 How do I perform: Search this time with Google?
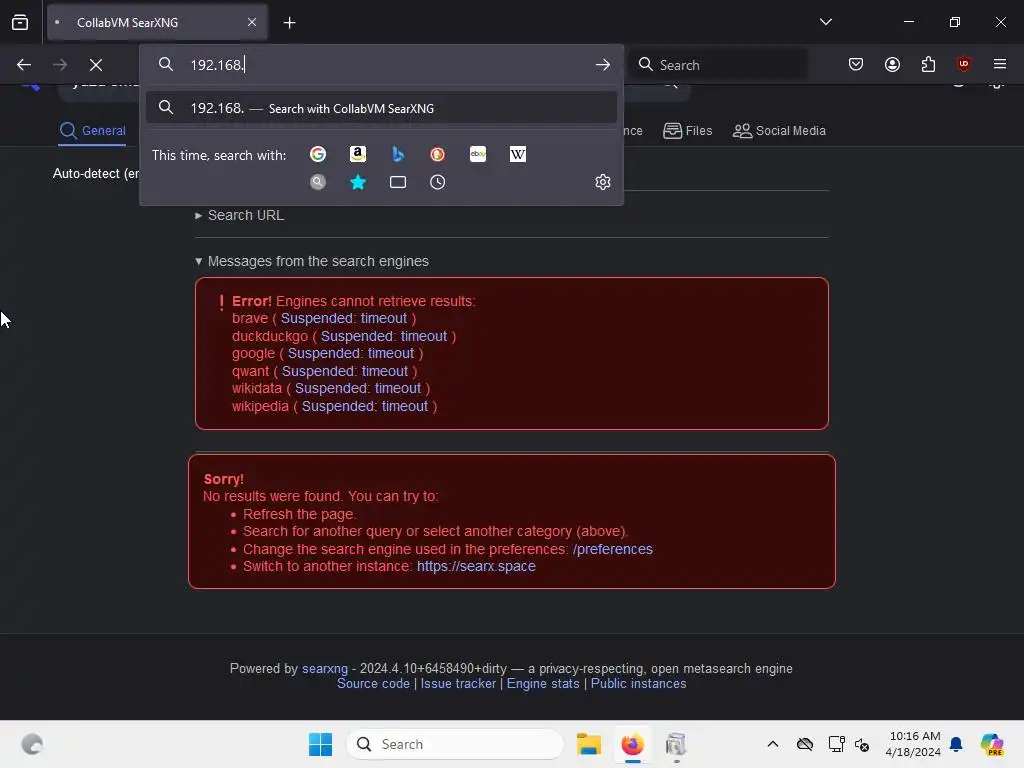point(318,154)
